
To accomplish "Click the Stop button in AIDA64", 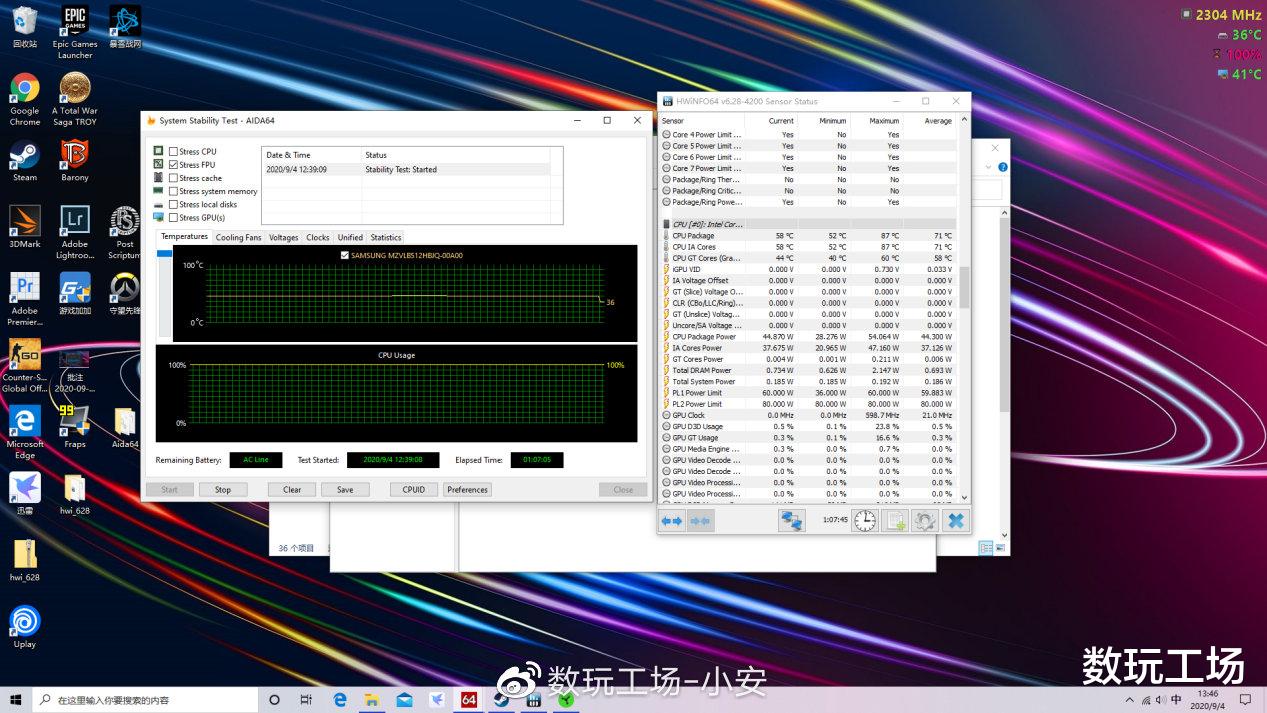I will 222,490.
